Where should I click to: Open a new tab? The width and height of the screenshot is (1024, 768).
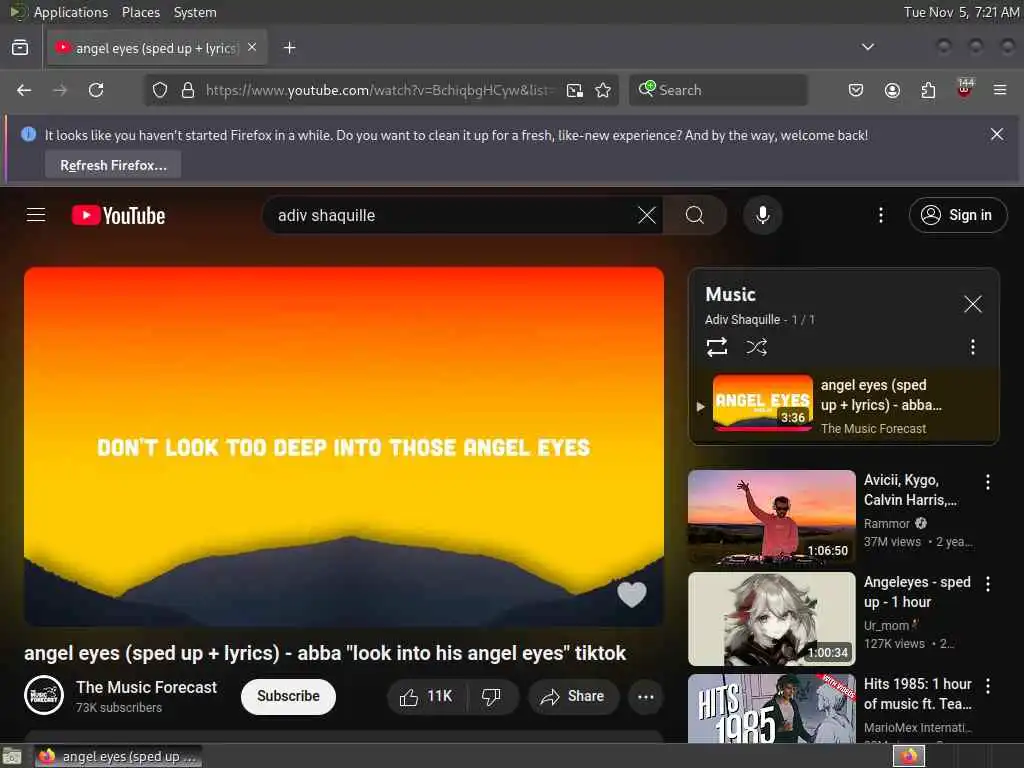point(289,48)
